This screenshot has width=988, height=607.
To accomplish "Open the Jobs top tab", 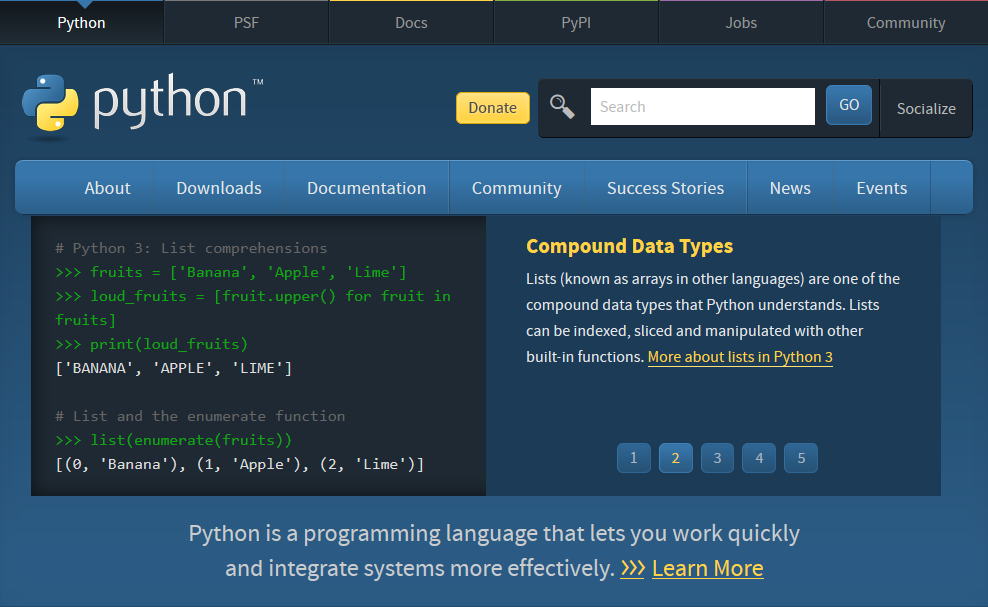I will coord(741,23).
